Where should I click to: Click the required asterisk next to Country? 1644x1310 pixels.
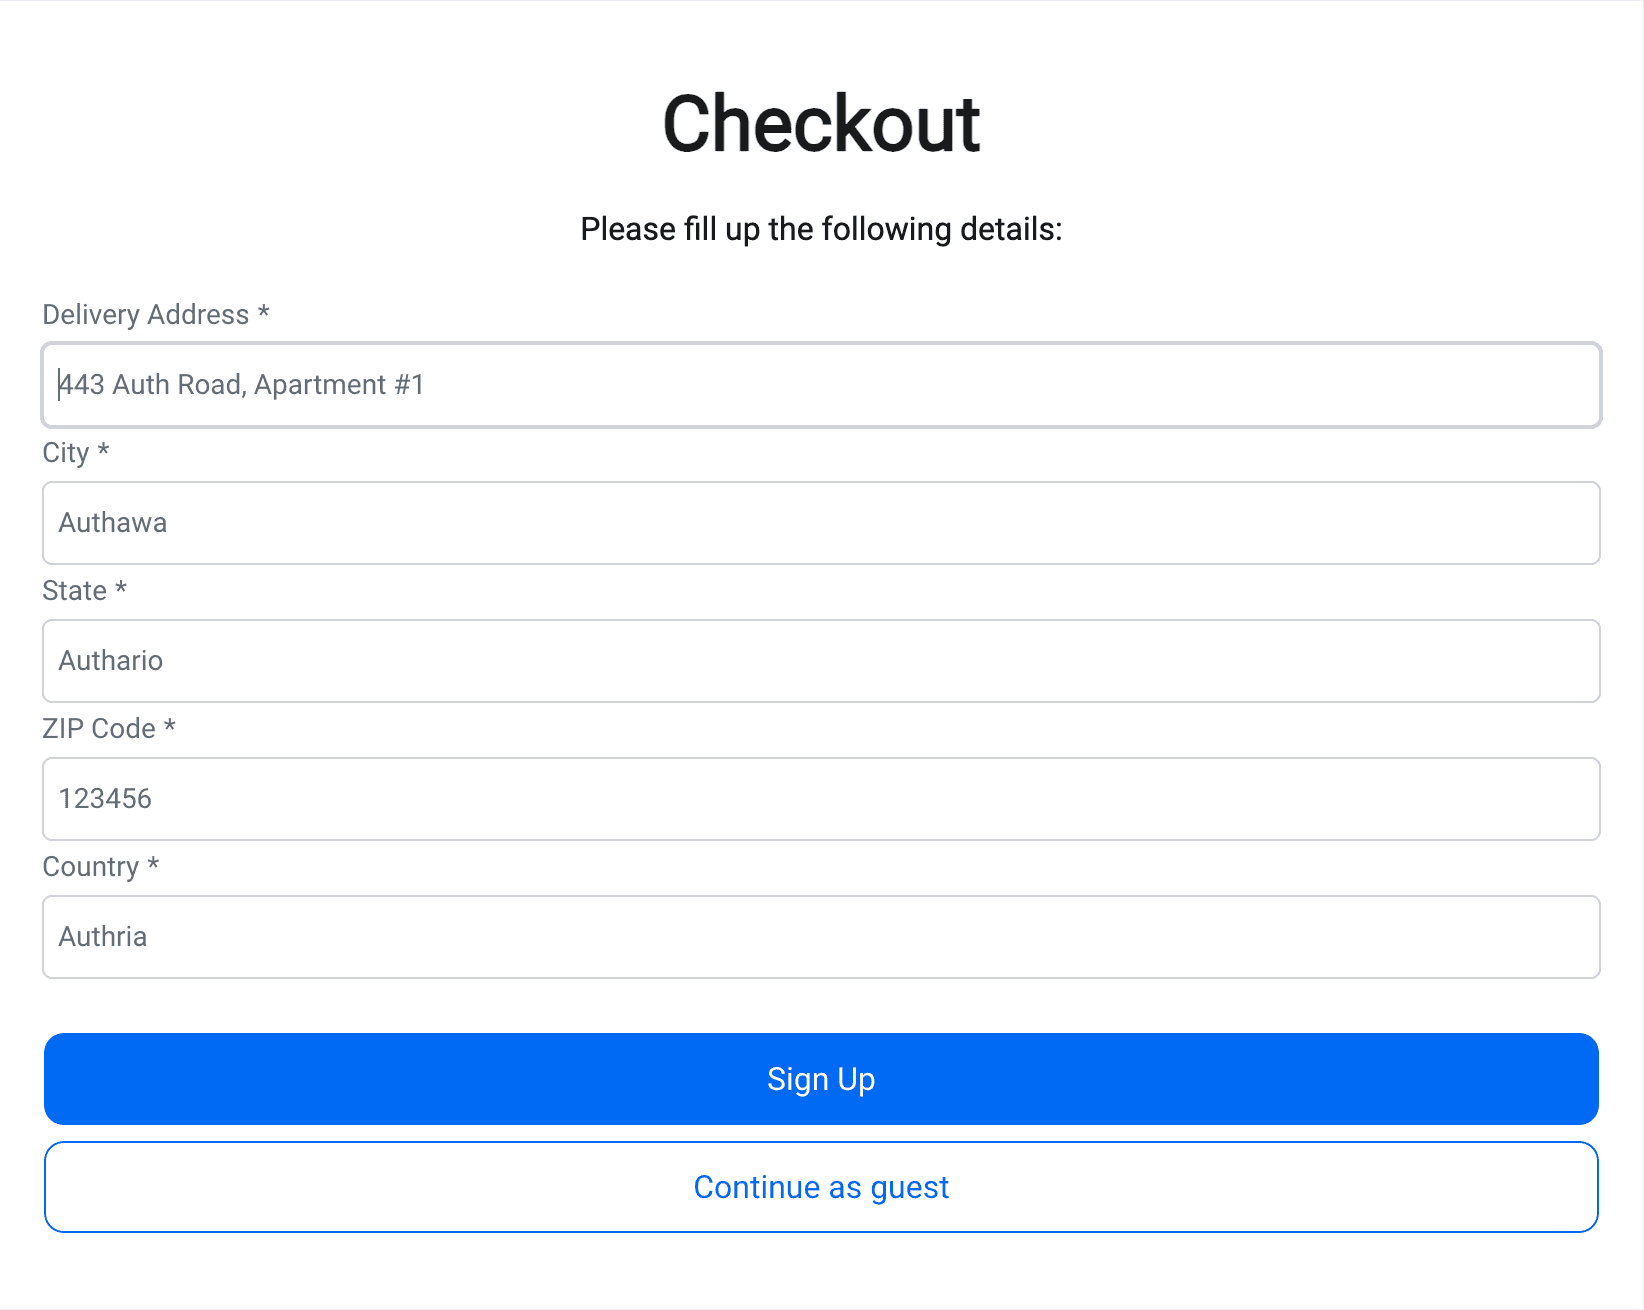point(154,867)
